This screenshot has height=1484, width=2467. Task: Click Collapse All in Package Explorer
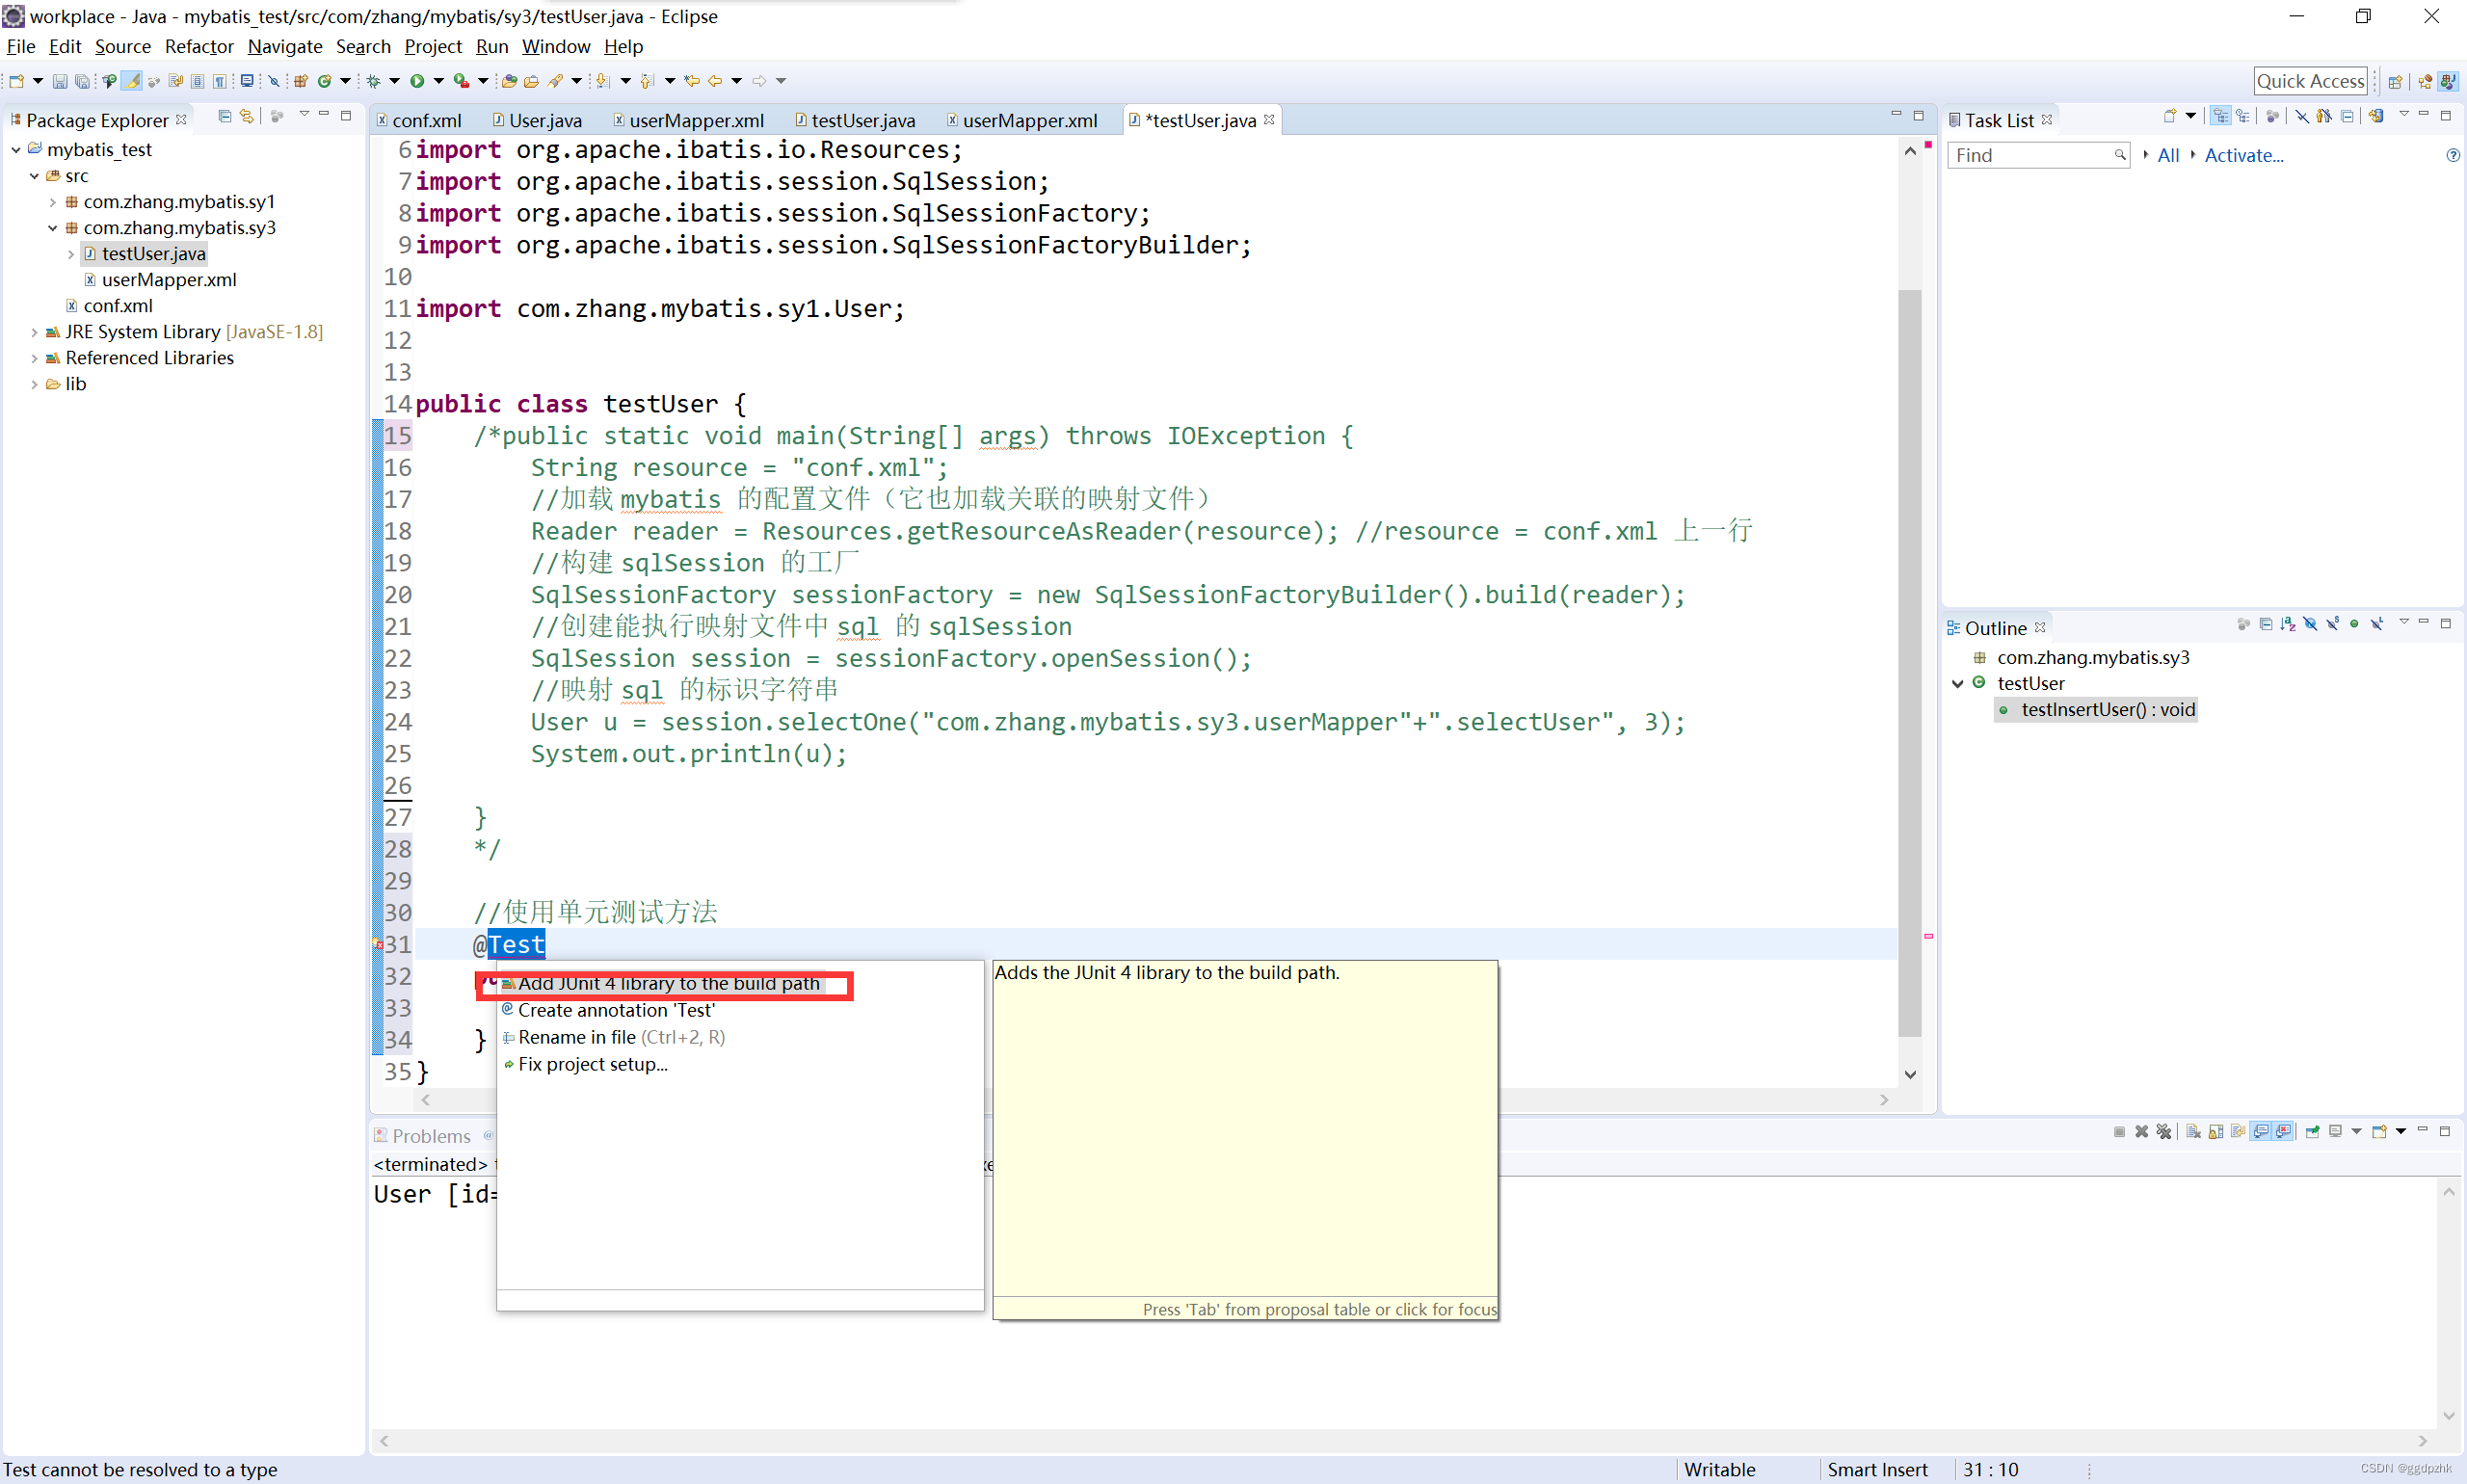(224, 117)
